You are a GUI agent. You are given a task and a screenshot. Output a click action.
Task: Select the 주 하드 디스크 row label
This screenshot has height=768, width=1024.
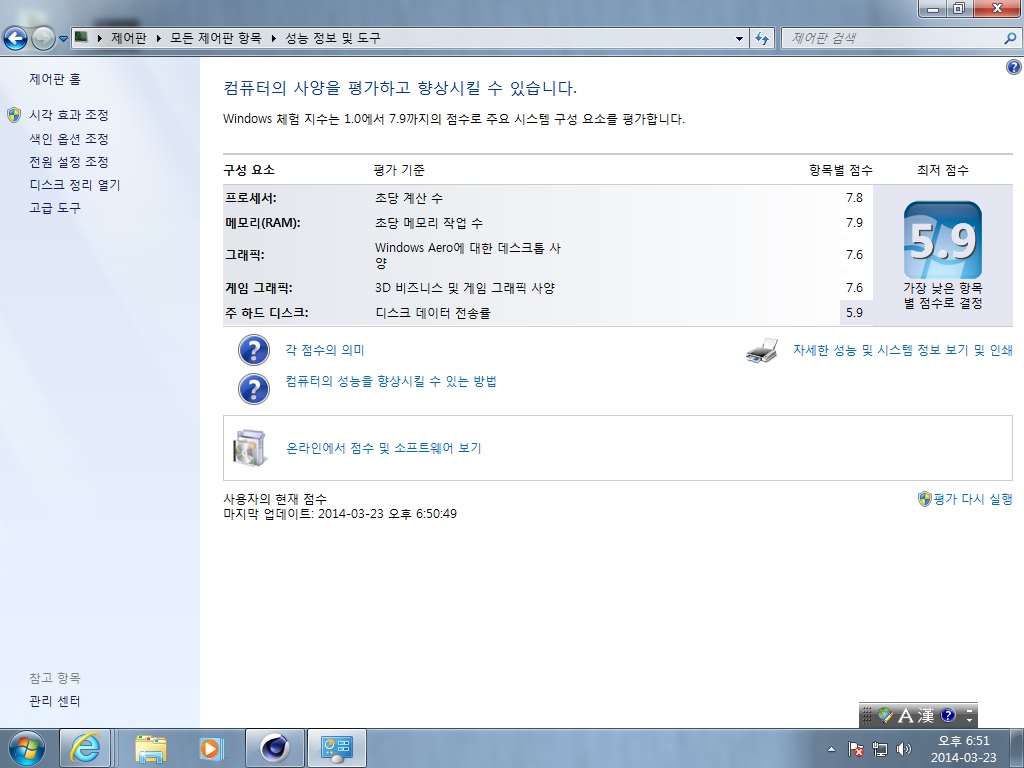(x=266, y=313)
